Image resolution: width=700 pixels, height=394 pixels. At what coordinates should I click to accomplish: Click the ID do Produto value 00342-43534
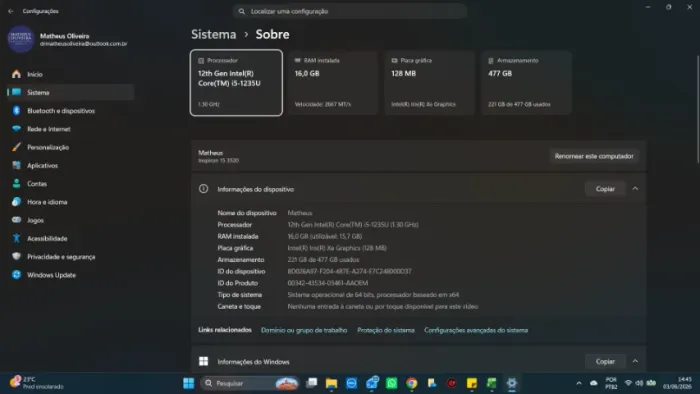328,283
